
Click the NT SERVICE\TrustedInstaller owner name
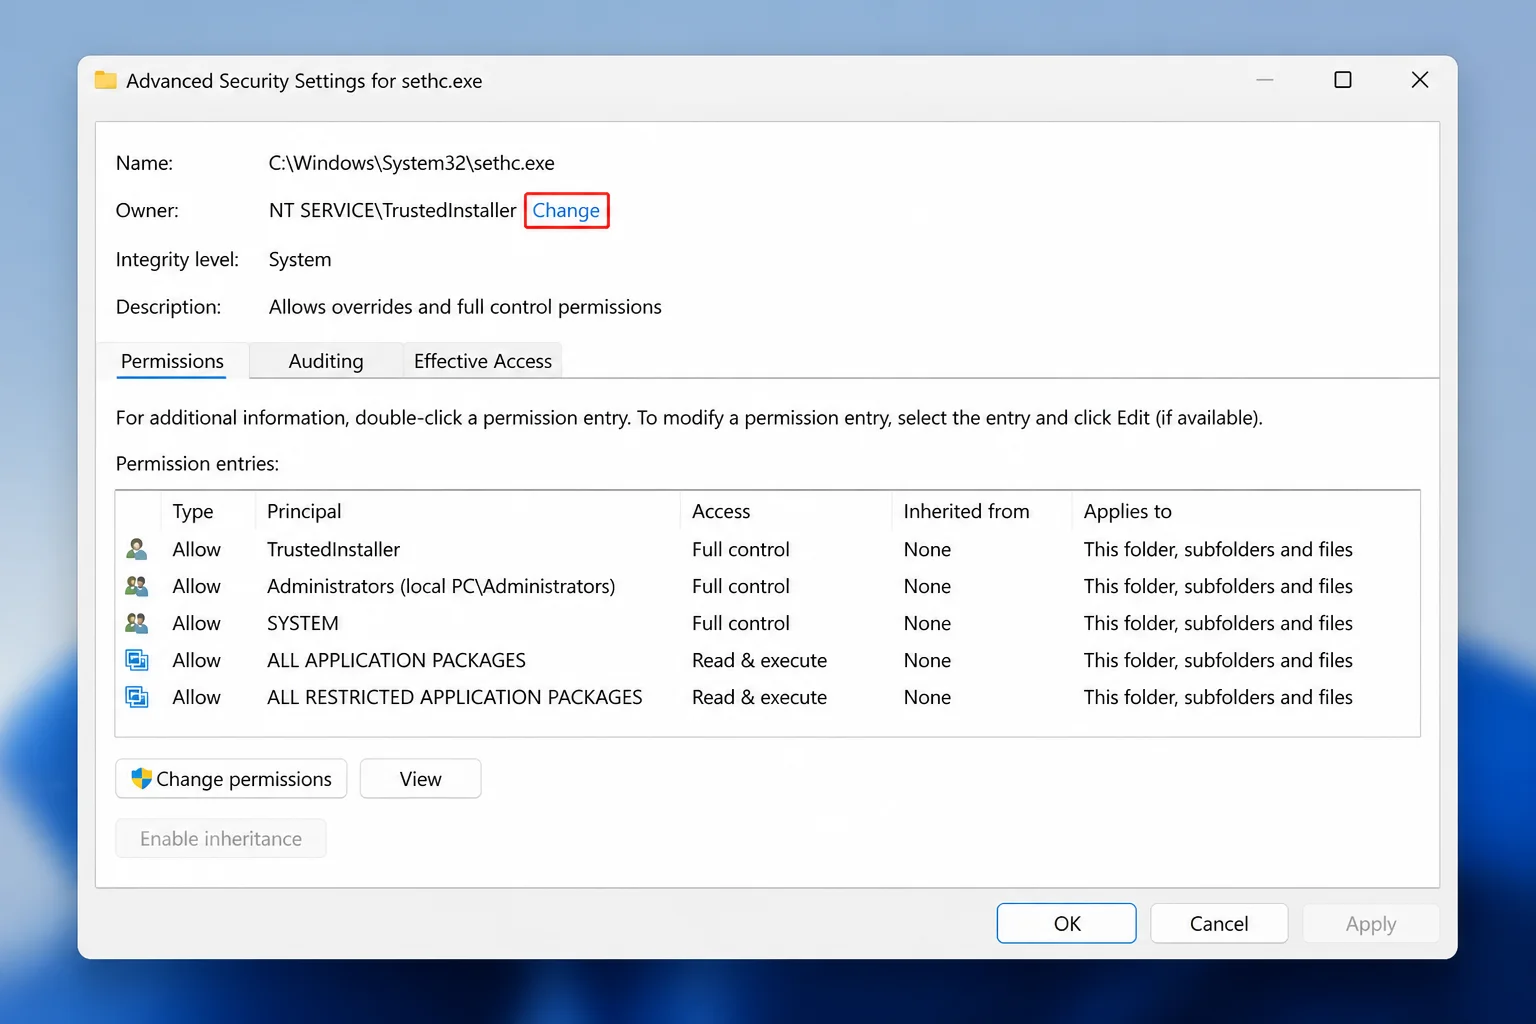[392, 210]
